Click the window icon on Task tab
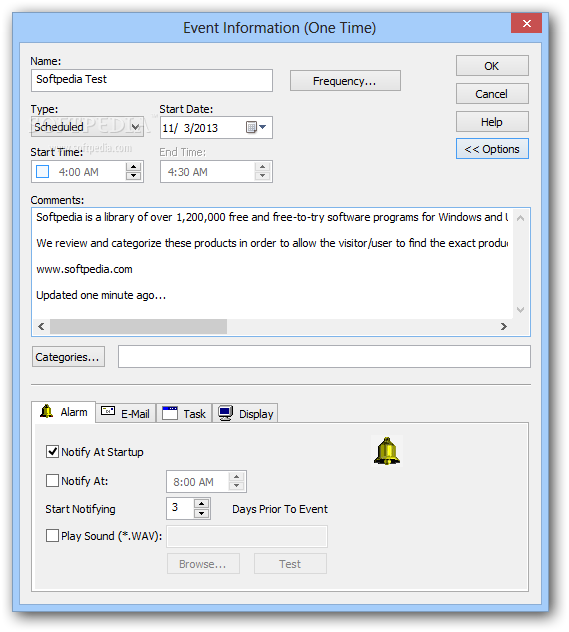Viewport: 569px width, 632px height. [169, 413]
